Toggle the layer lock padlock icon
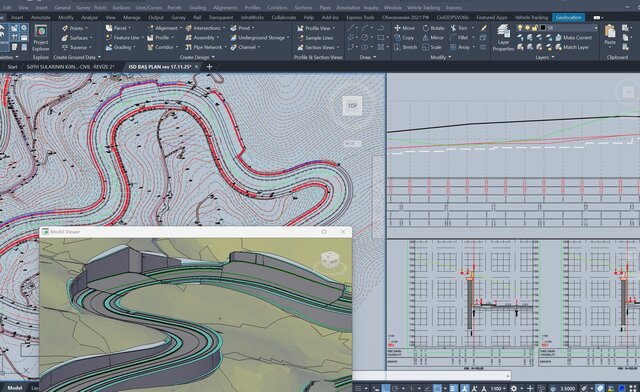This screenshot has height=392, width=640. 535,28
